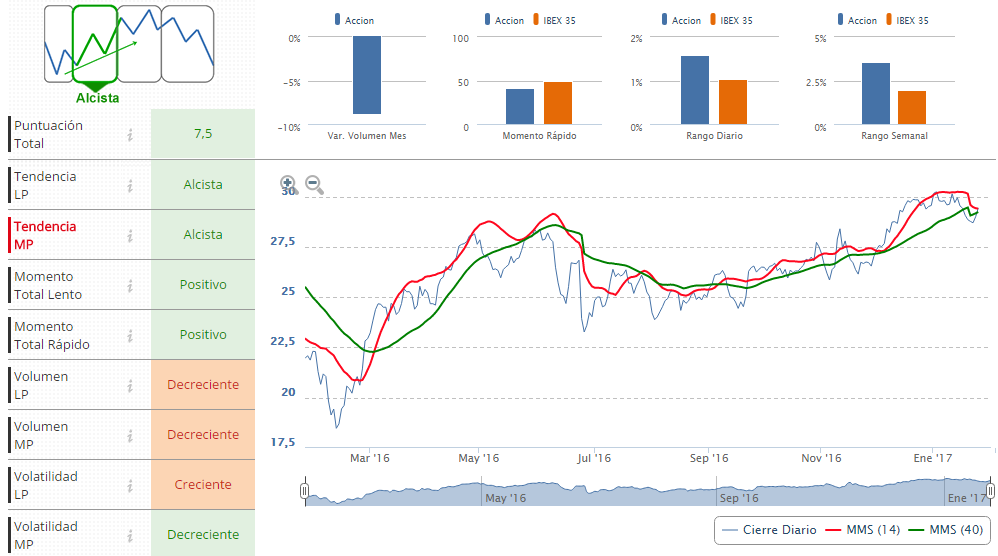Viewport: 998px width, 556px height.
Task: Open info icon for Tendencia LP
Action: click(x=130, y=185)
